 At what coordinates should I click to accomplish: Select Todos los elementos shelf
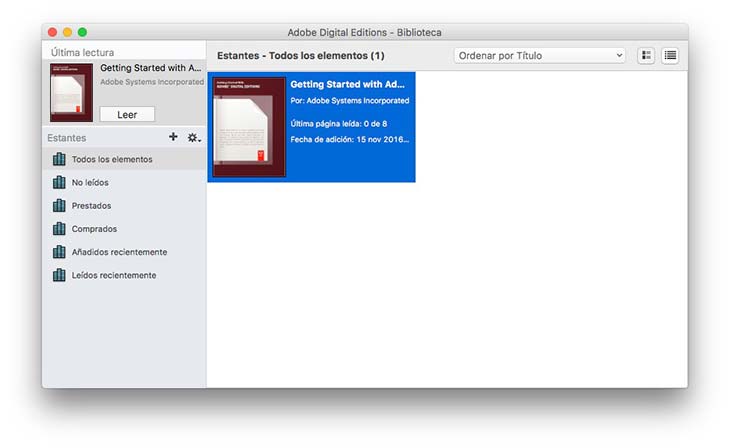point(124,159)
